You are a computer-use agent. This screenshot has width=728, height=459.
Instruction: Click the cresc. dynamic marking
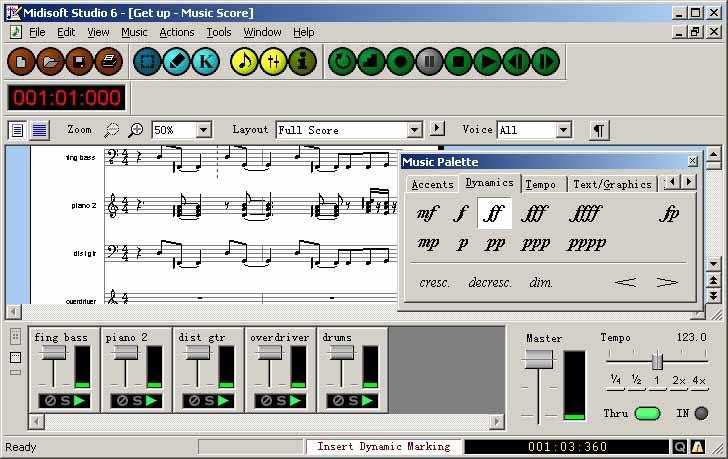[434, 283]
